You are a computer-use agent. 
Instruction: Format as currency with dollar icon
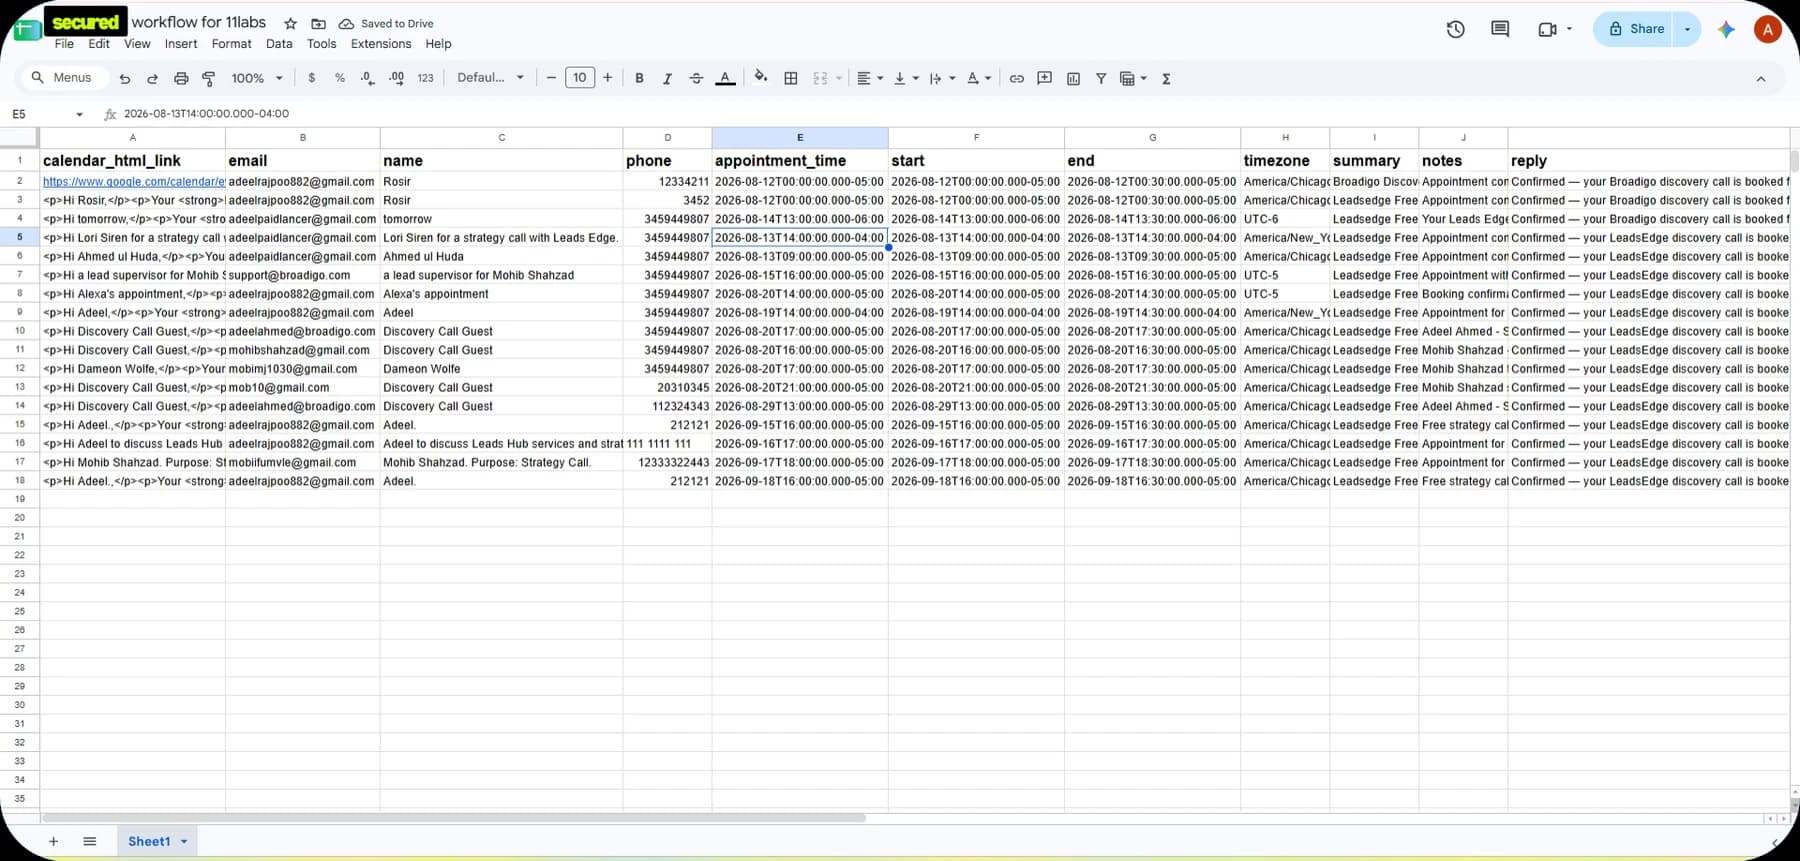312,78
